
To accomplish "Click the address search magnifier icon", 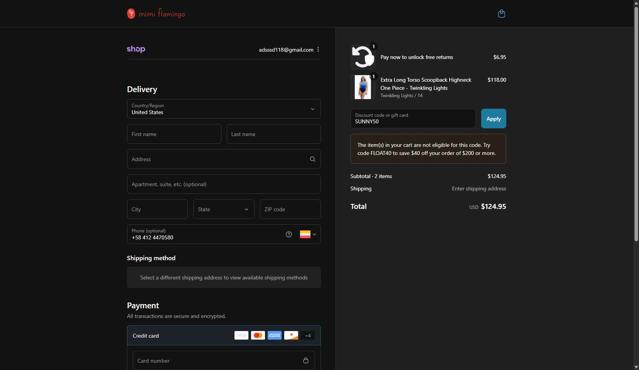I will 313,159.
